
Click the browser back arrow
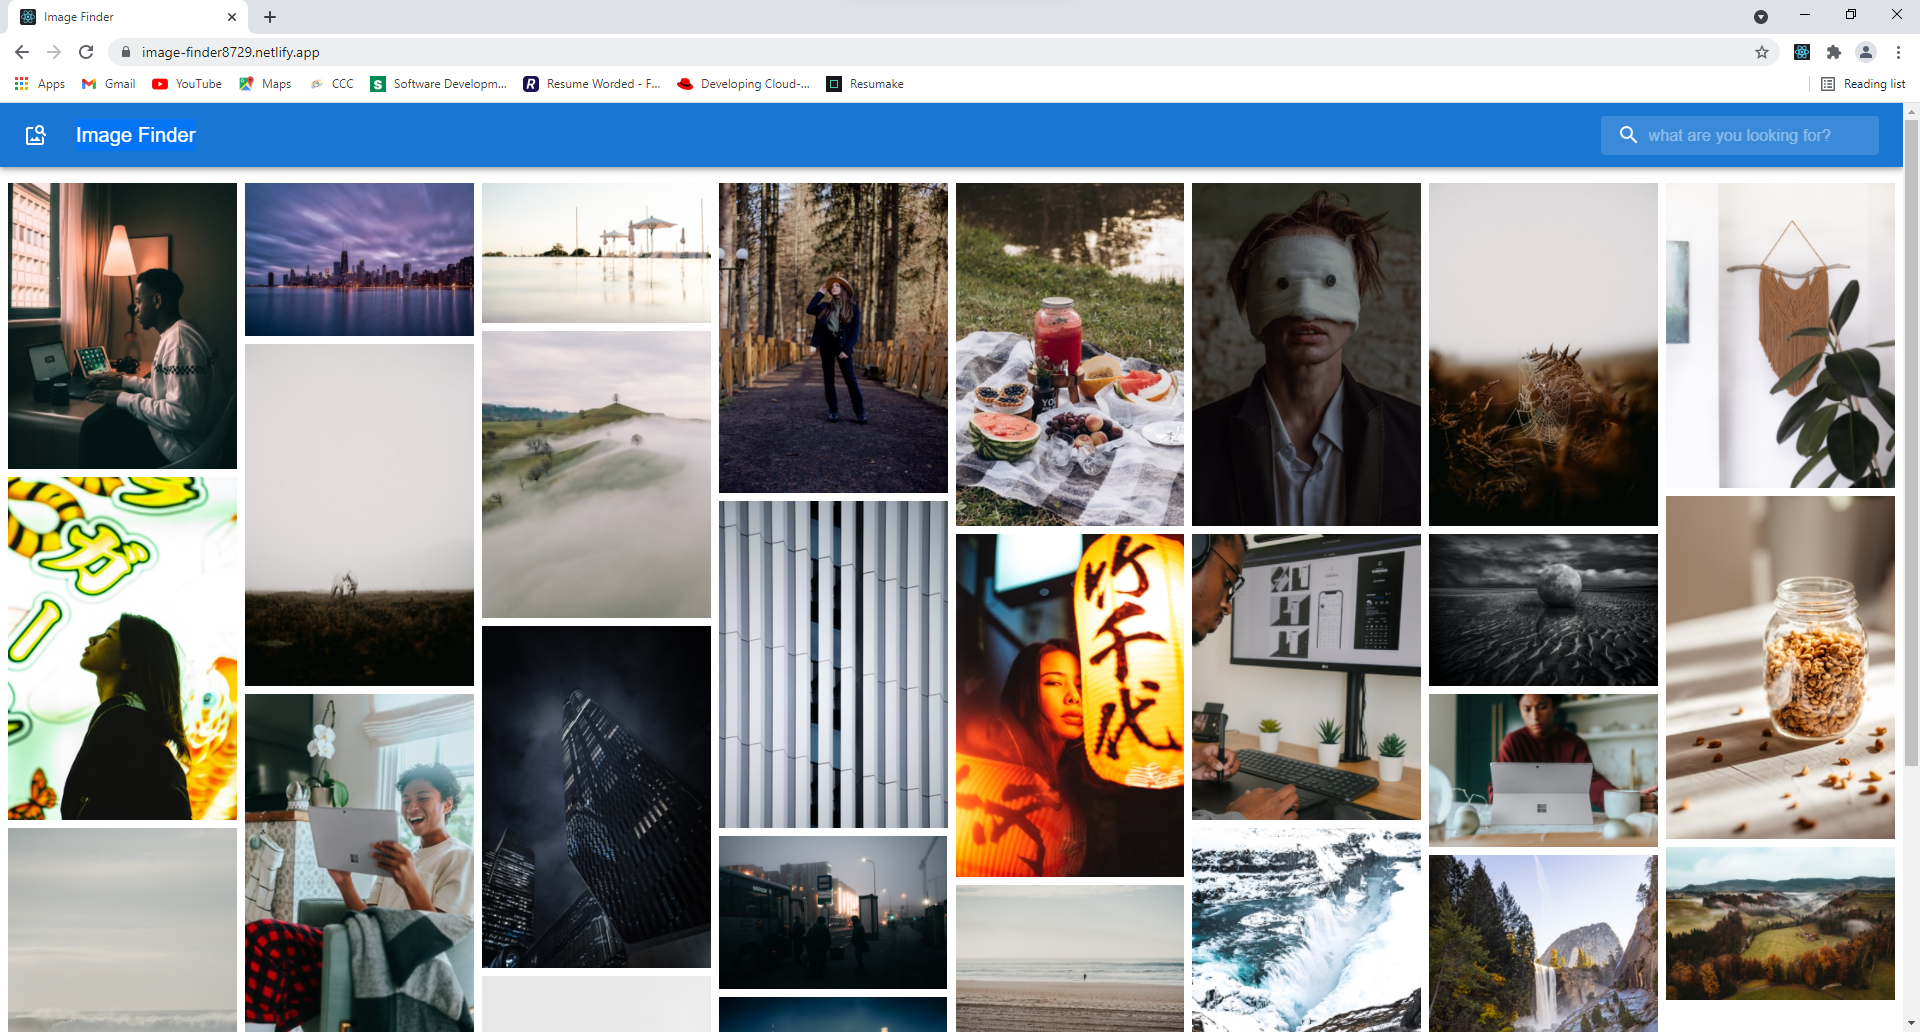pos(22,52)
